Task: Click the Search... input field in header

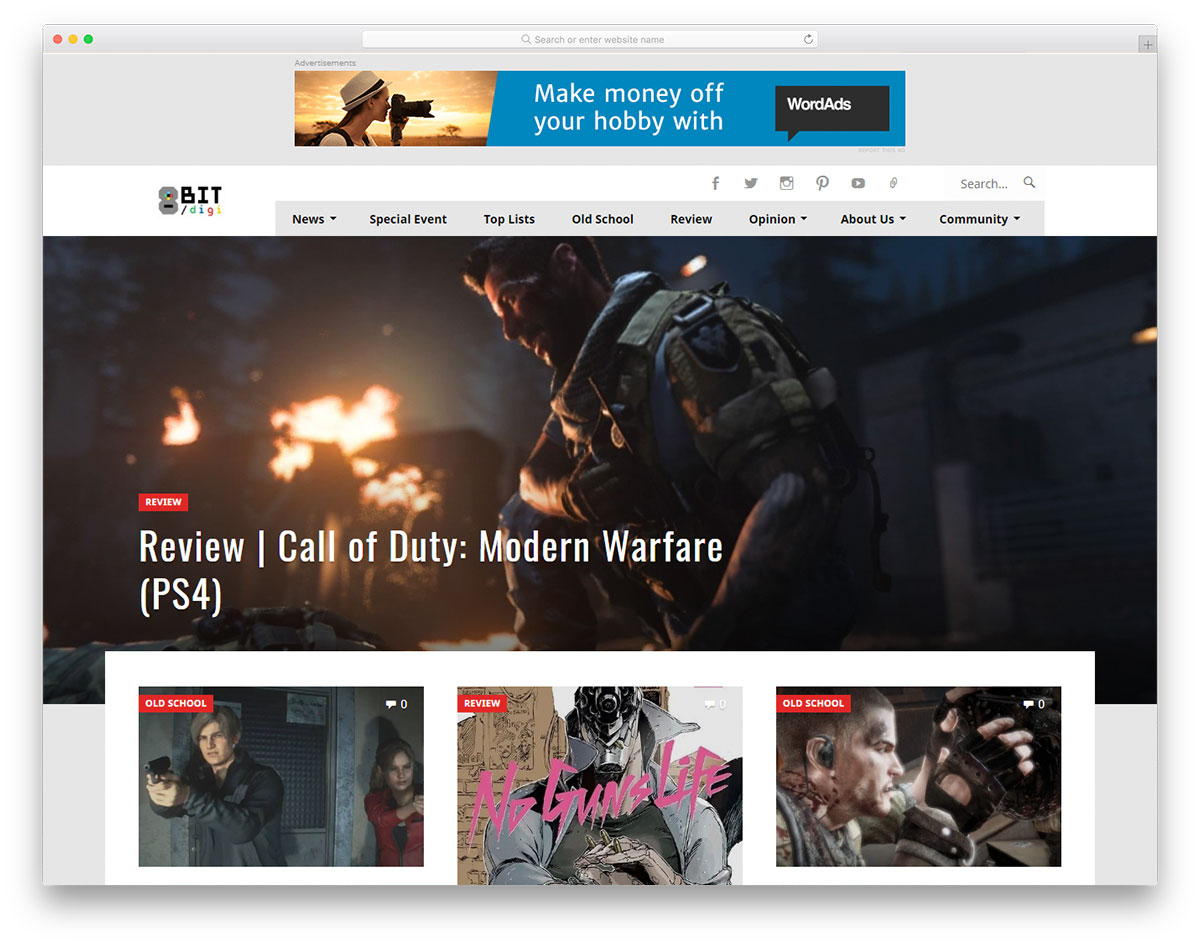Action: [984, 183]
